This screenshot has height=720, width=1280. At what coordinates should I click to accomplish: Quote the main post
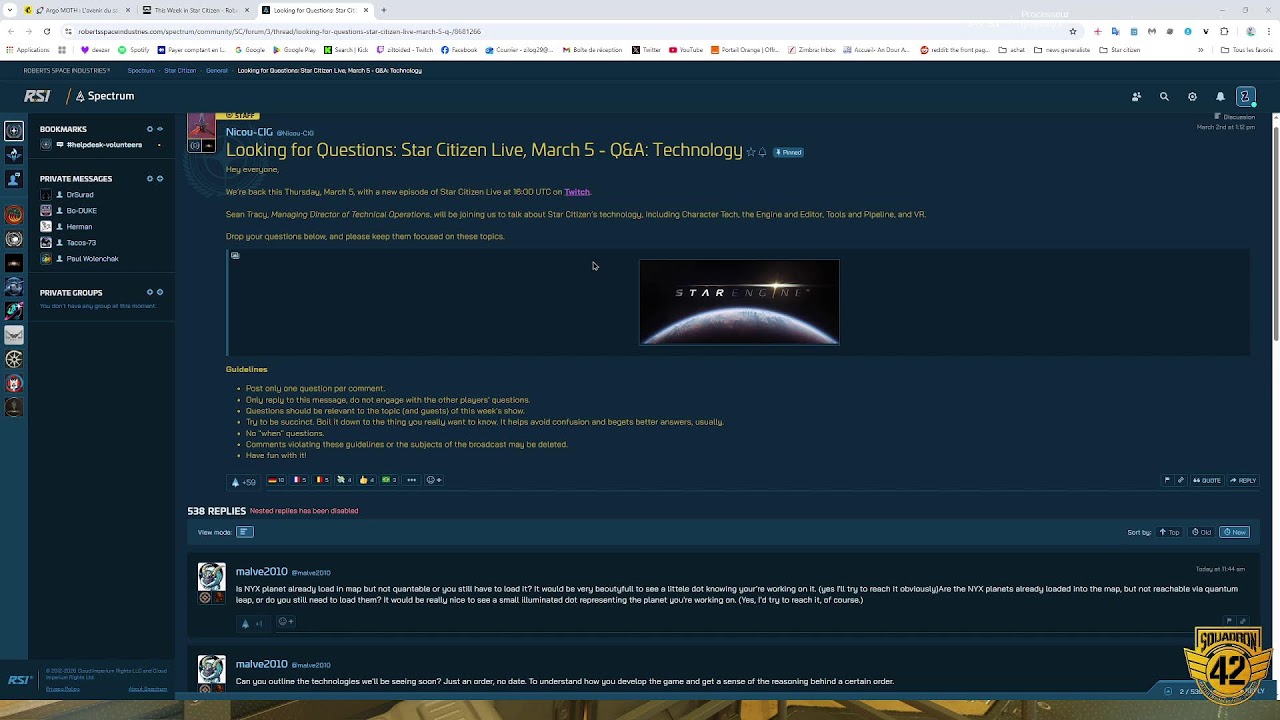coord(1207,480)
